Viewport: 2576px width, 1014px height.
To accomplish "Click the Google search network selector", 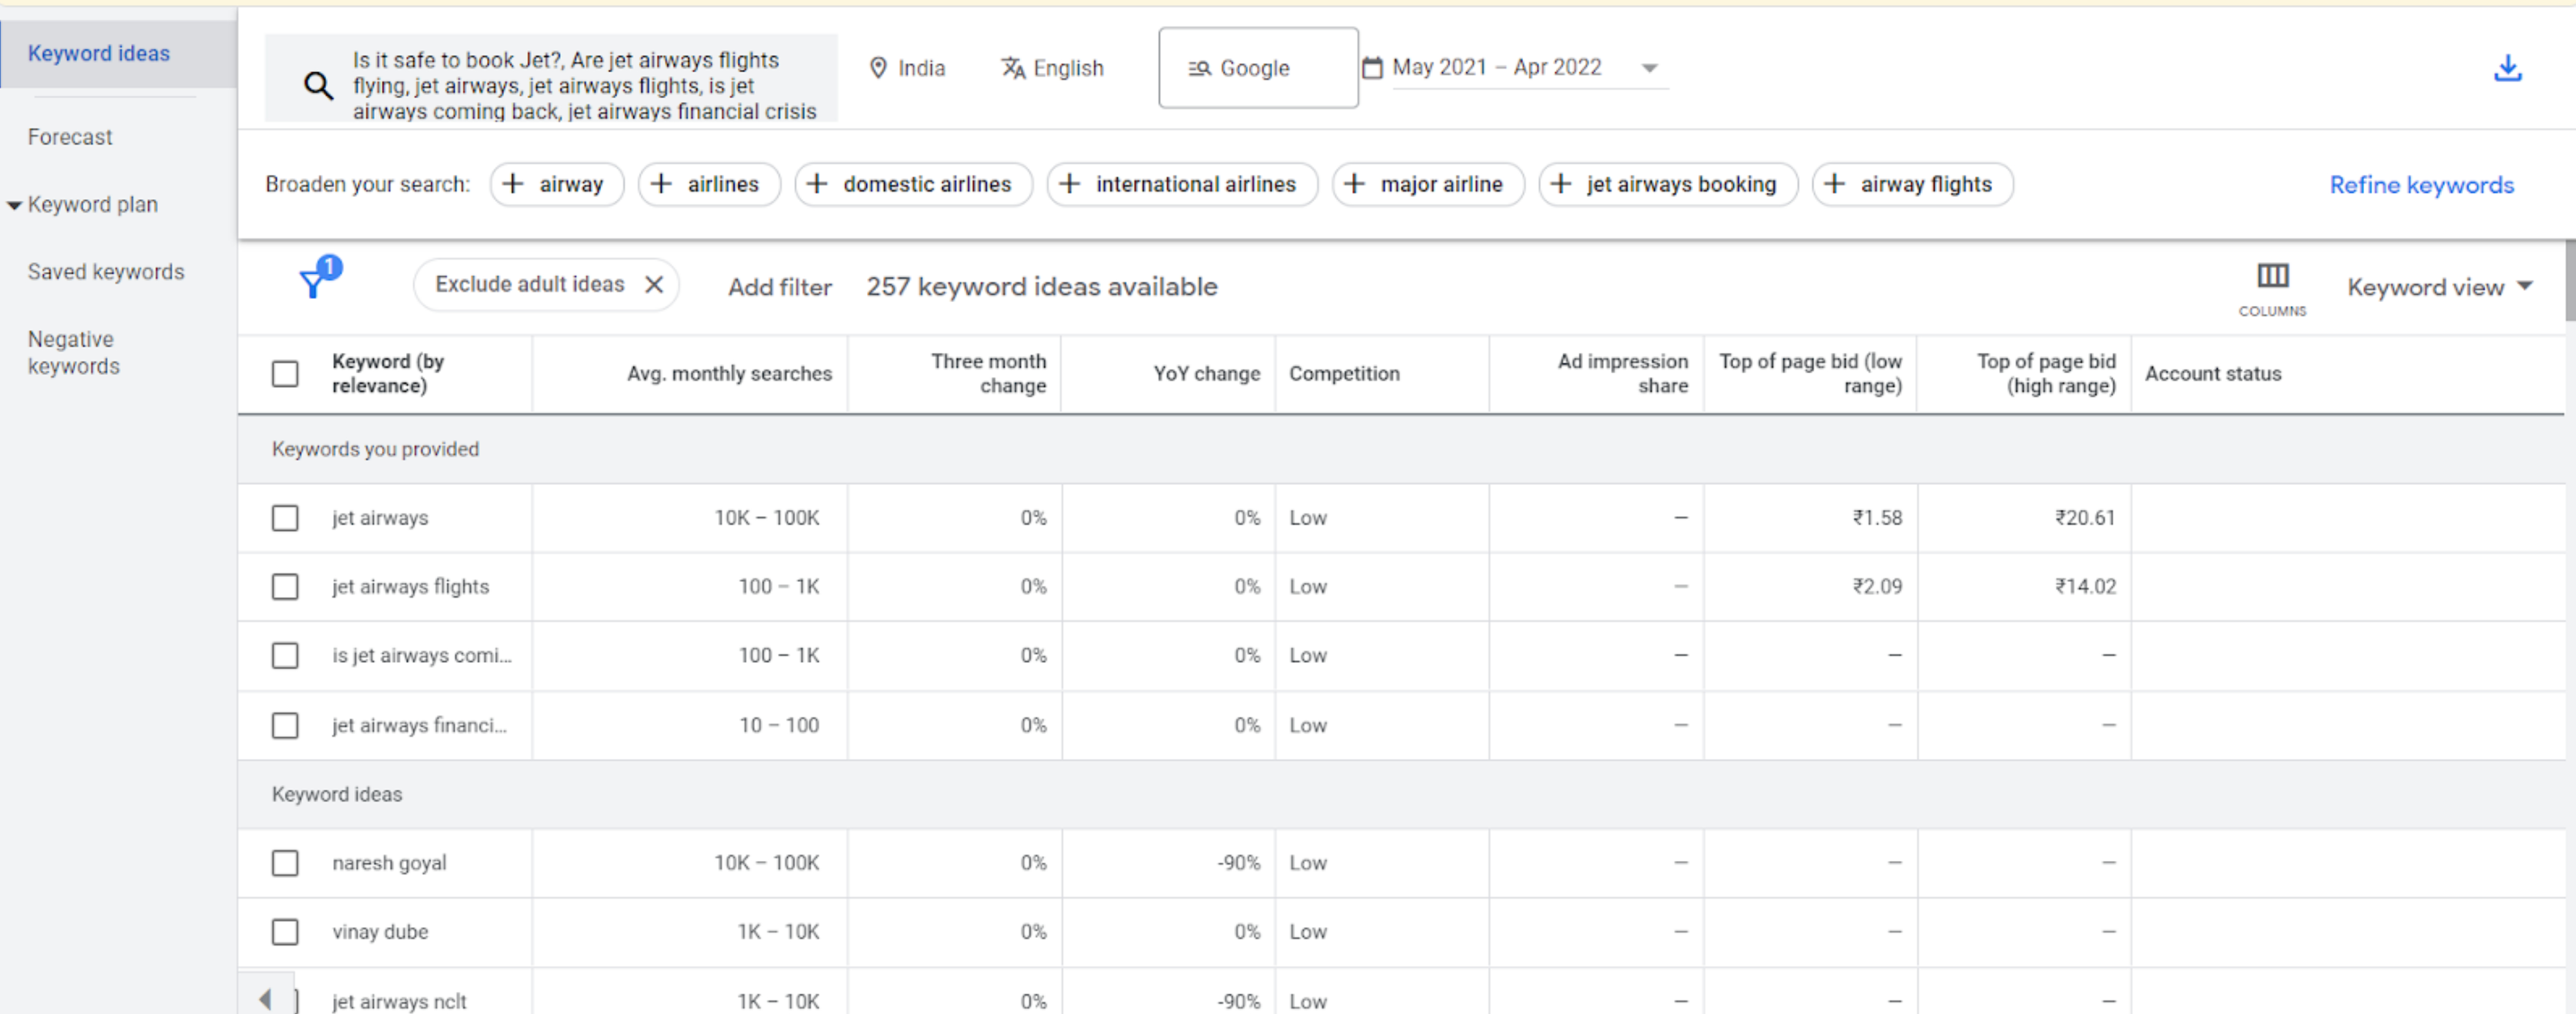I will (1258, 68).
